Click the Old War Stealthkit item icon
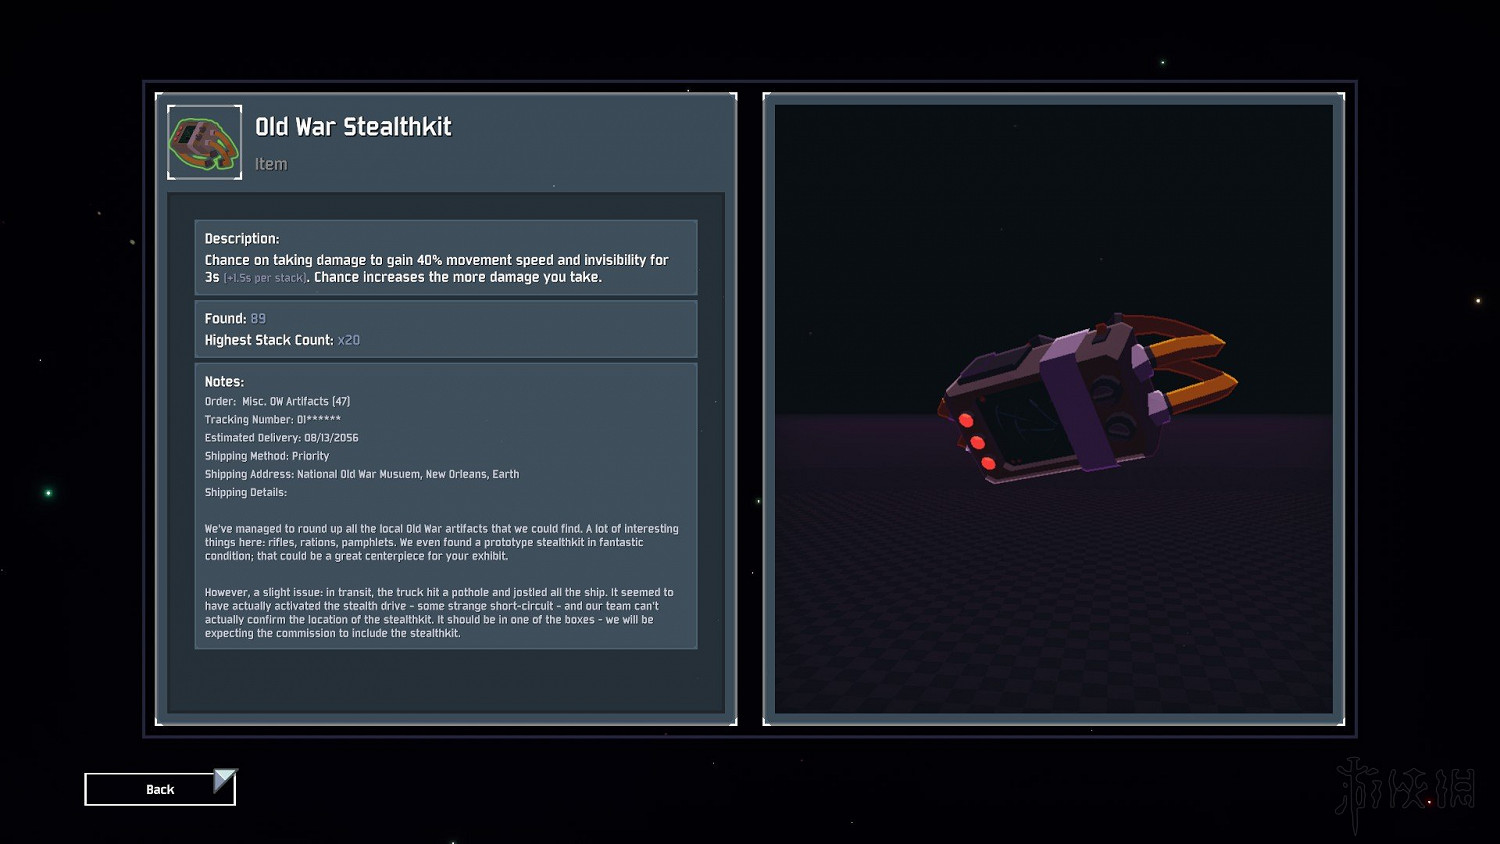This screenshot has height=844, width=1500. click(x=204, y=143)
